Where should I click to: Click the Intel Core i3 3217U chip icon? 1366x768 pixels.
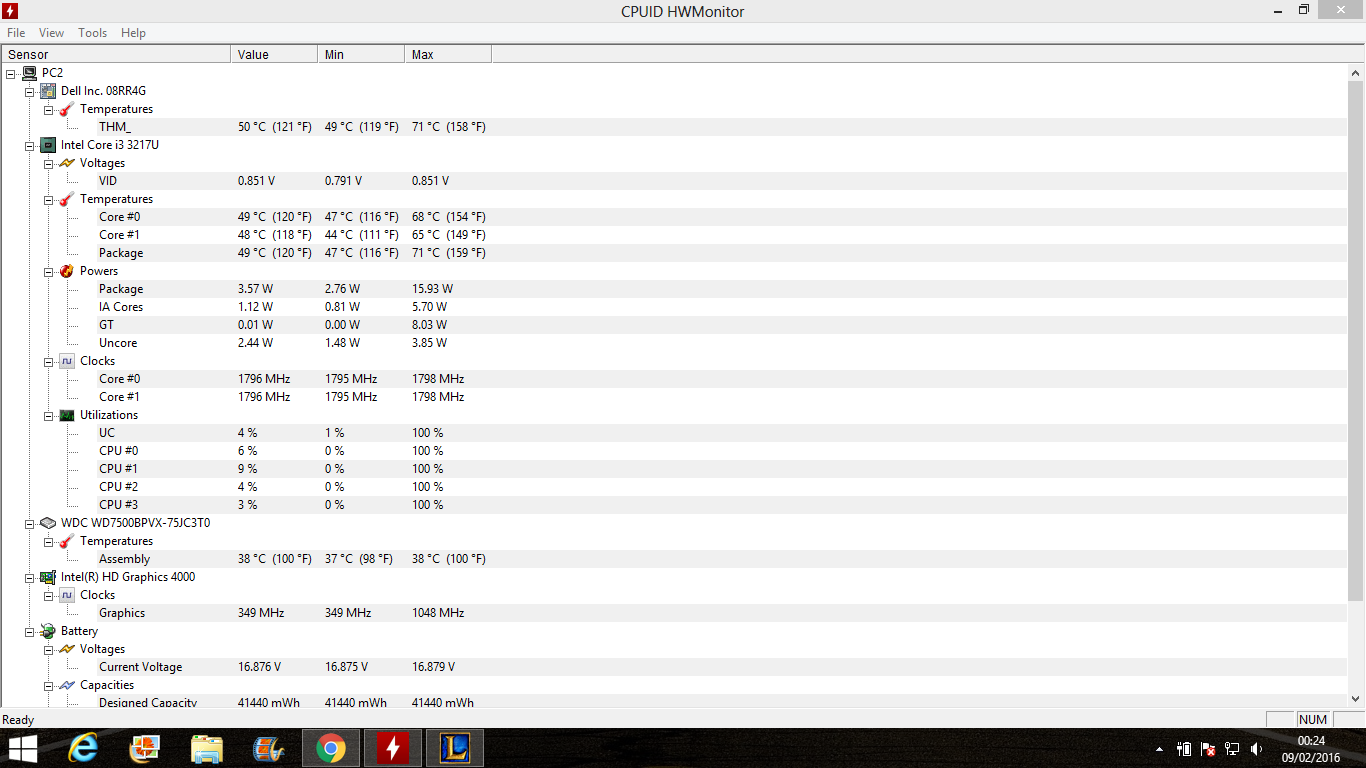pos(47,145)
